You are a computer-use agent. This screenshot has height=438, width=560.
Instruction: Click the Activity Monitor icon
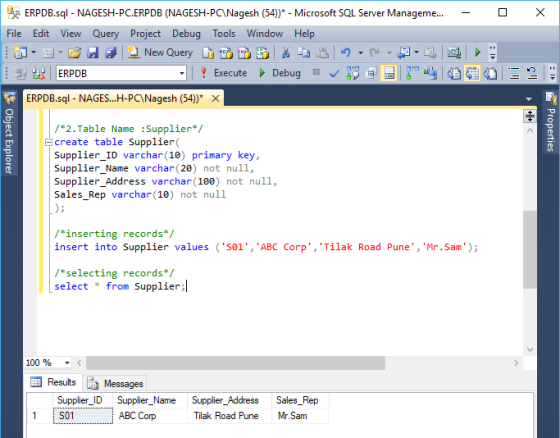click(x=454, y=53)
